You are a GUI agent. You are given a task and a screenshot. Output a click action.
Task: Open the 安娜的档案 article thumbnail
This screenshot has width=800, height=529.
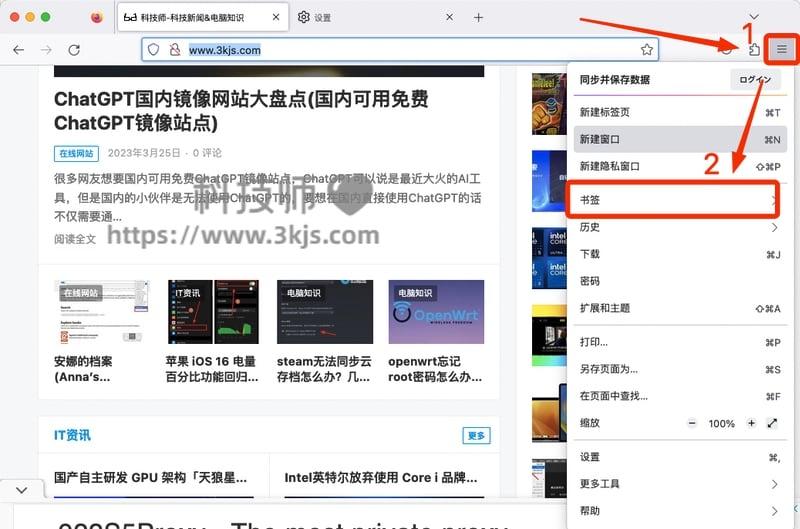pyautogui.click(x=102, y=312)
